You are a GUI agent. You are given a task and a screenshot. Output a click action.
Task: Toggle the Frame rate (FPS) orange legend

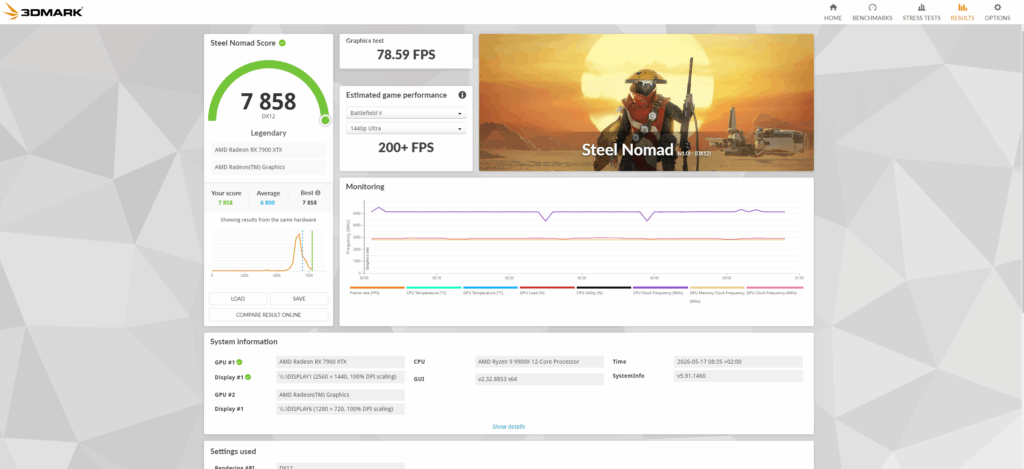pyautogui.click(x=377, y=289)
